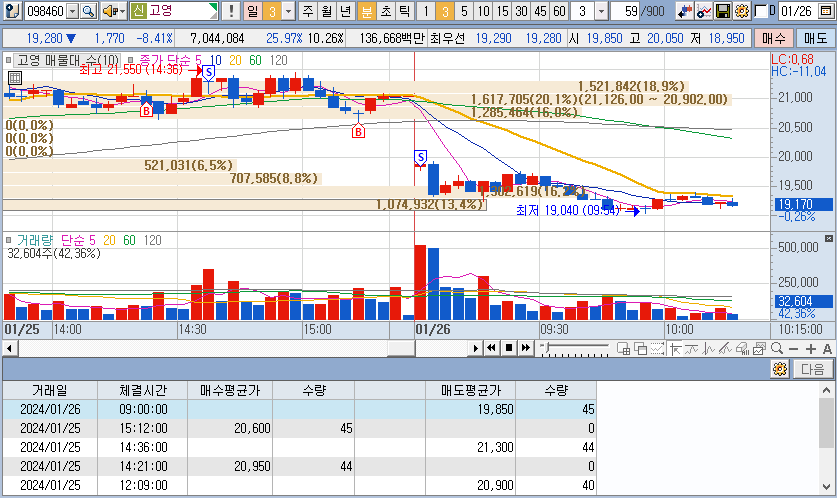Viewport: 837px width, 498px height.
Task: Select the 10 minute interval
Action: point(483,11)
